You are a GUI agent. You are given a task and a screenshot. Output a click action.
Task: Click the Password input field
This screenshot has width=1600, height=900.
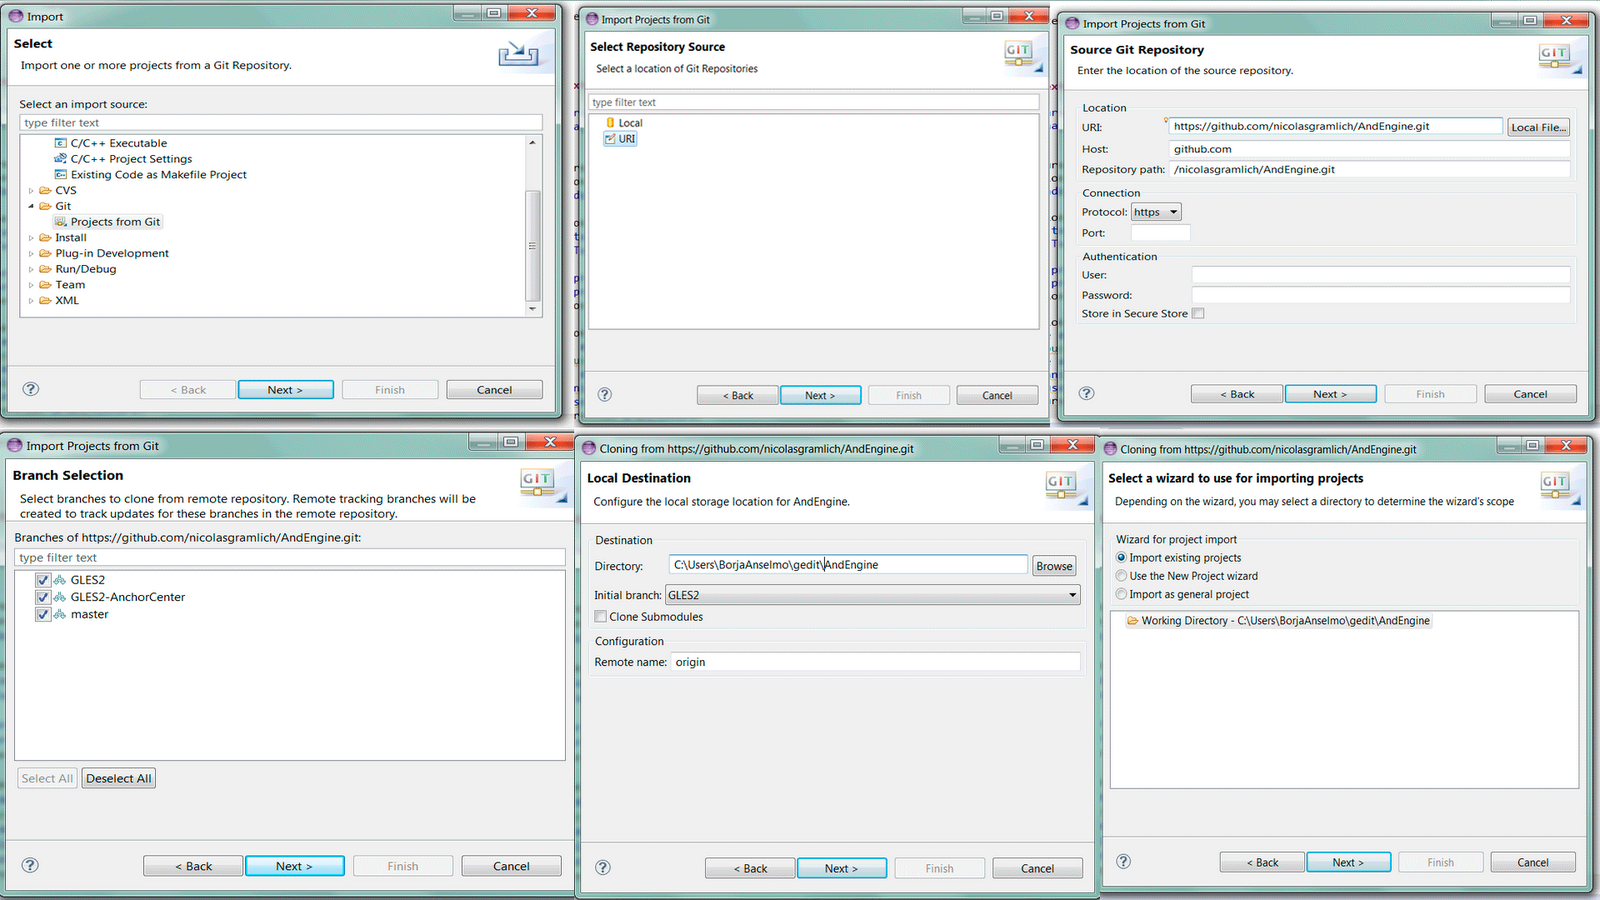click(x=1381, y=295)
